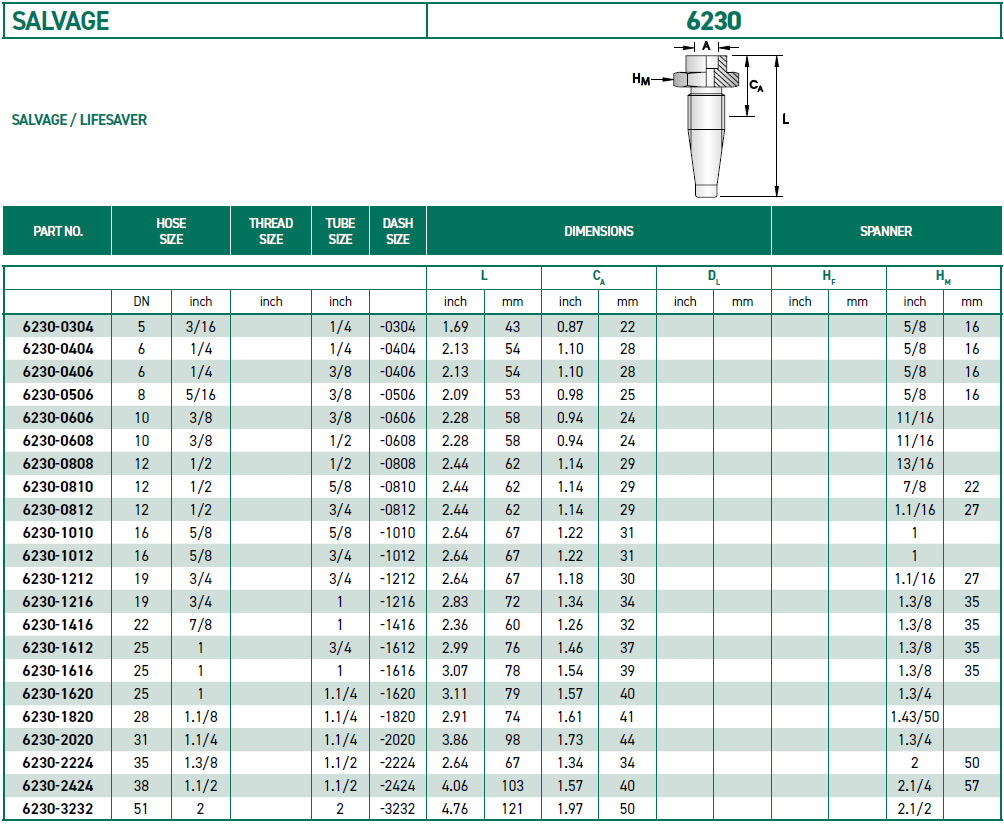
Task: Select part number 6230-1010
Action: click(x=58, y=533)
